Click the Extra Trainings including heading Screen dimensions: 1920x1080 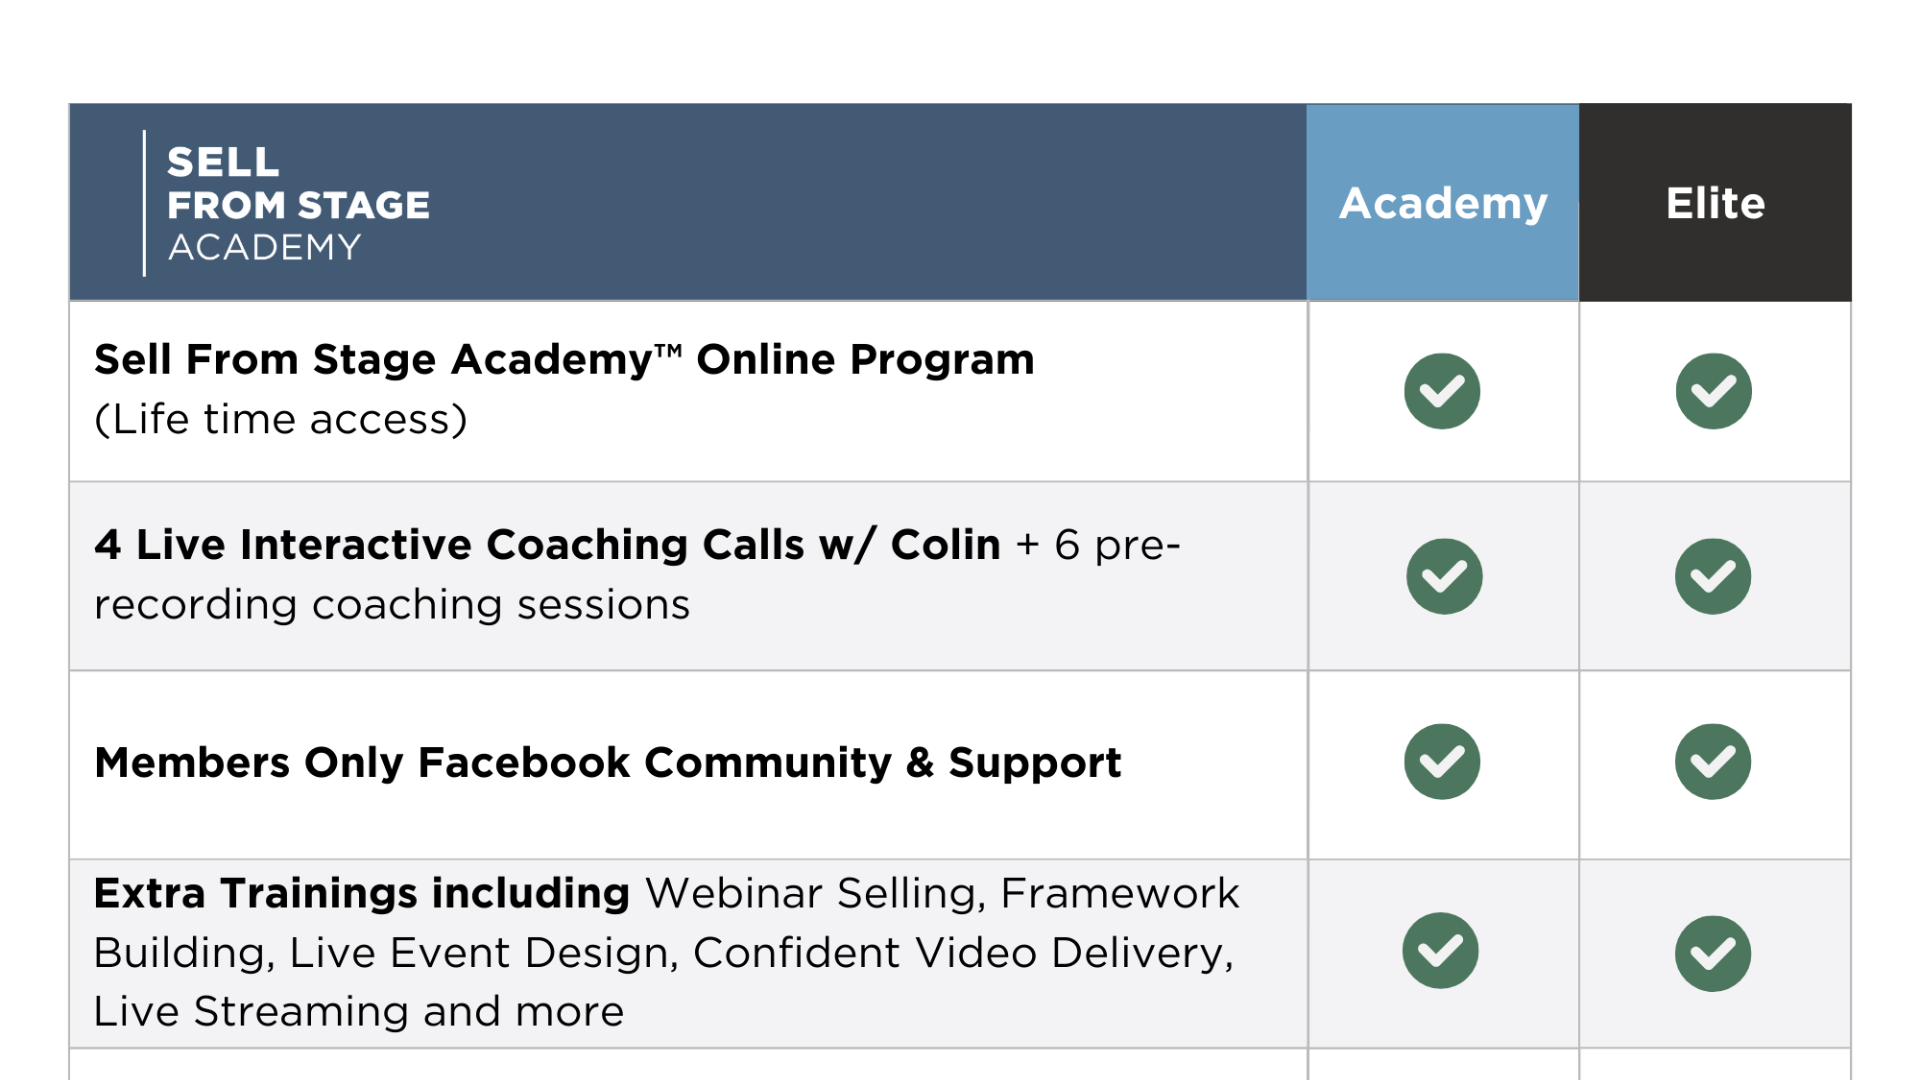(x=362, y=893)
